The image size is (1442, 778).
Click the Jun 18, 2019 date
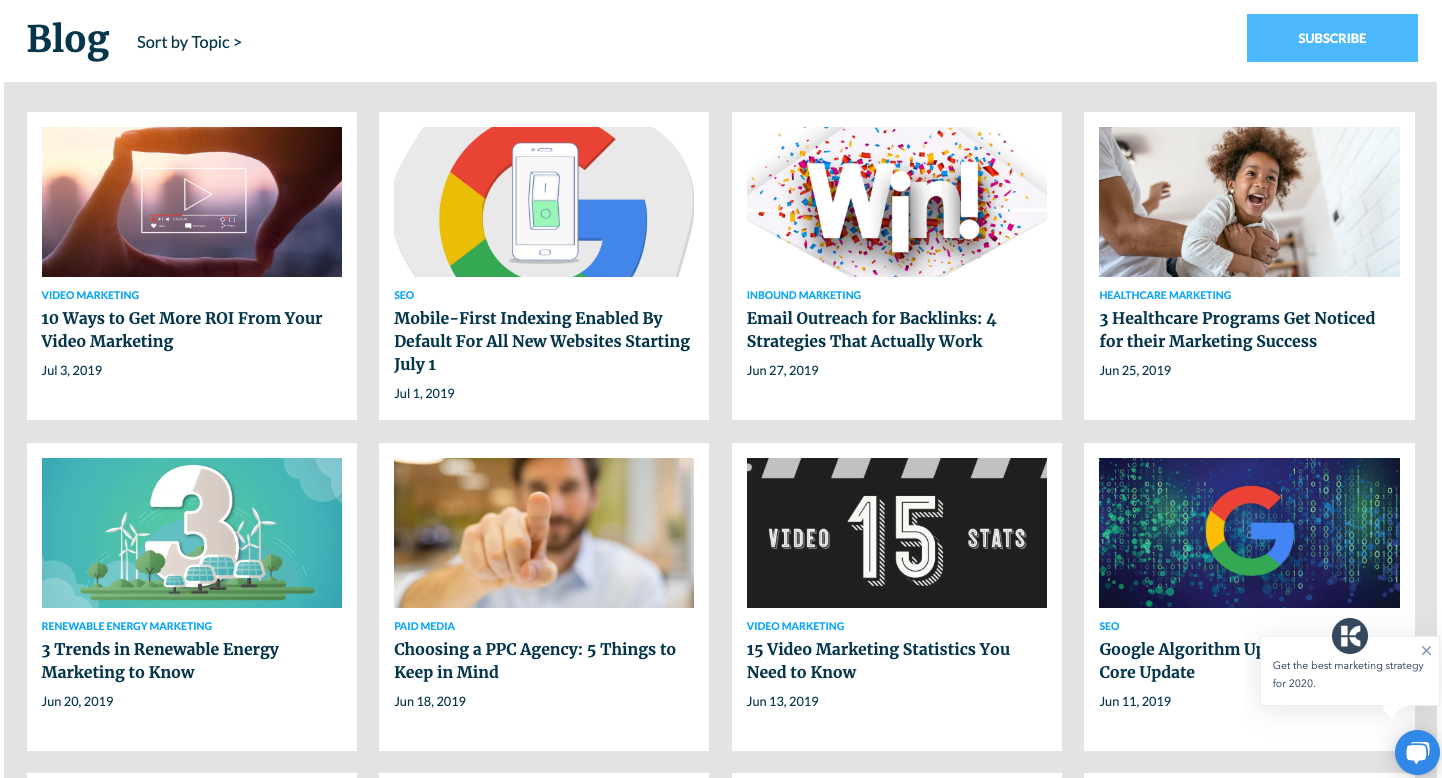click(x=430, y=701)
